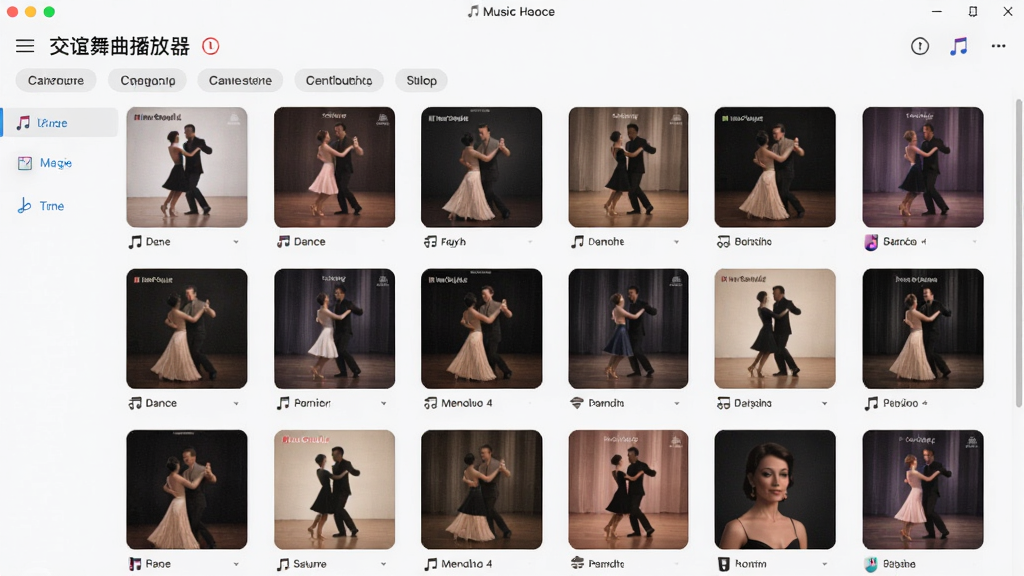Click the note icon beside Pedloo
The width and height of the screenshot is (1024, 576).
click(871, 404)
